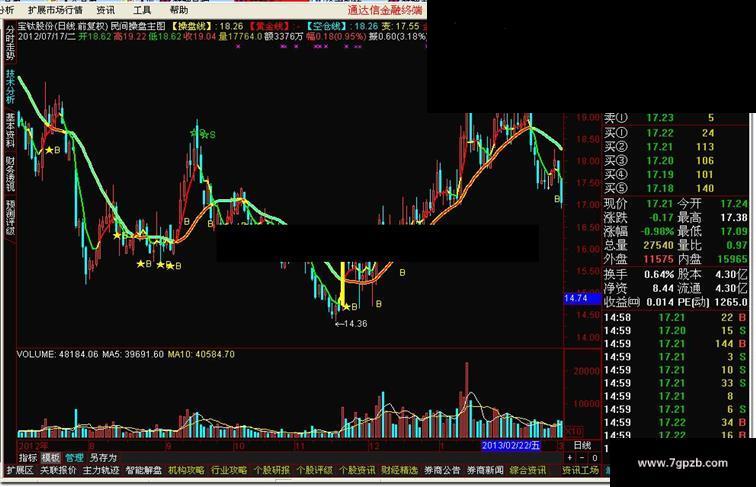Select the 14:59 tick row with 144 B
This screenshot has height=487, width=756.
pyautogui.click(x=675, y=344)
